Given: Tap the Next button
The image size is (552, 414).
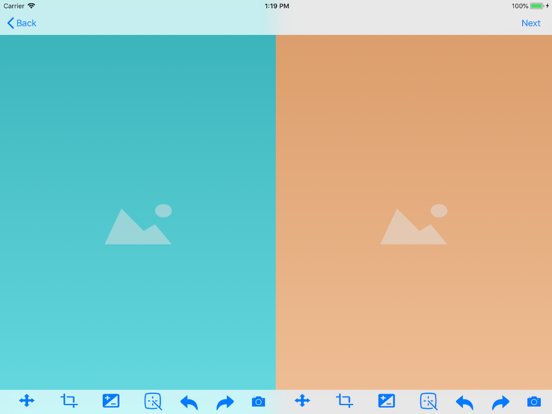Looking at the screenshot, I should click(531, 23).
